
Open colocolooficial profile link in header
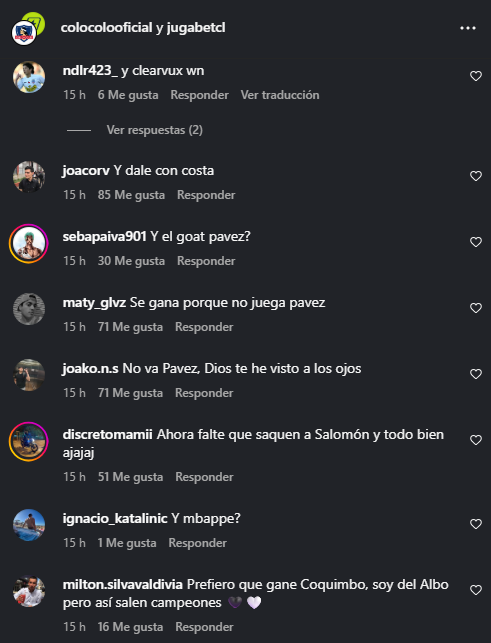point(106,27)
